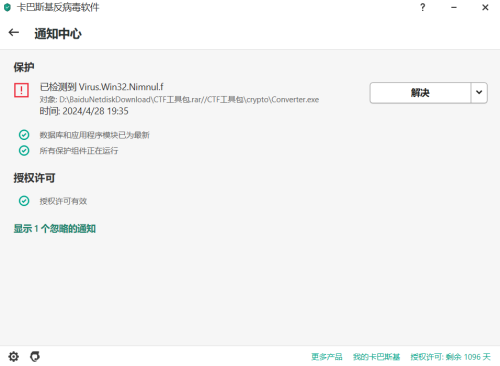Click the Kaspersky shield logo in title bar

7,7
